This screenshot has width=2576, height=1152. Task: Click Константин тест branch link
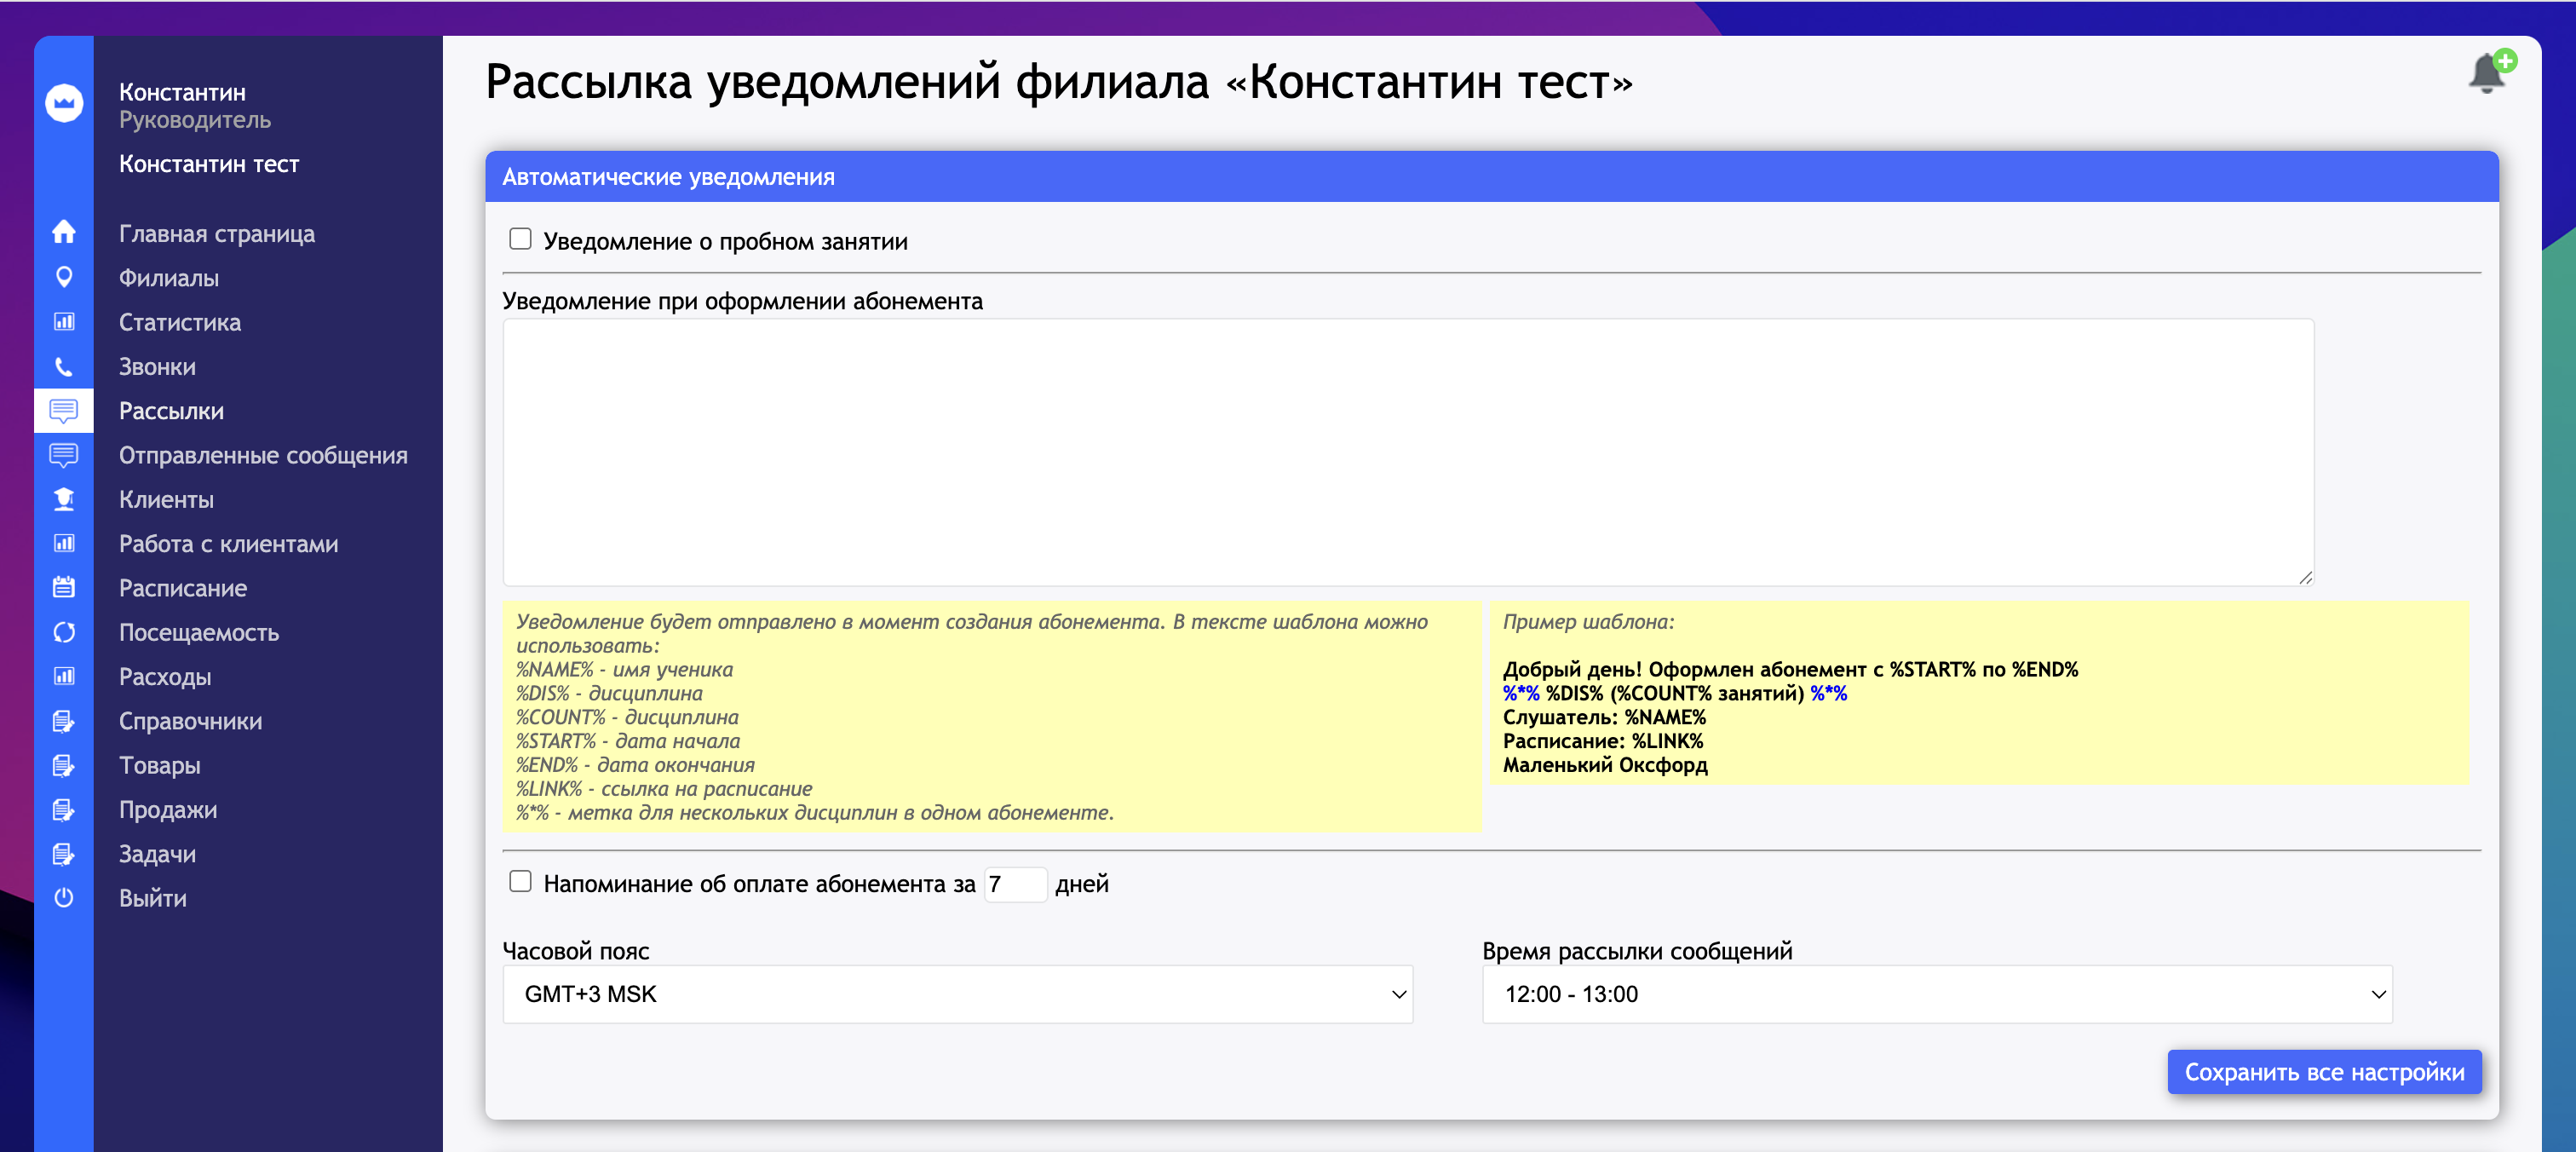(209, 164)
